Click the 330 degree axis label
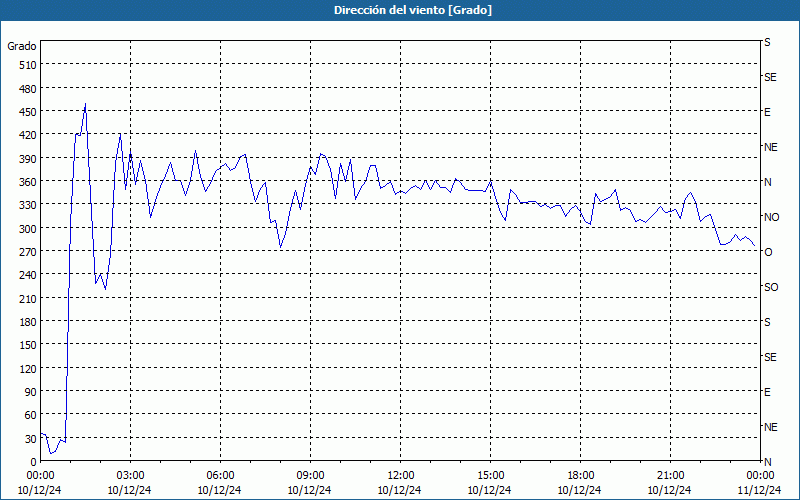The width and height of the screenshot is (800, 500). click(x=28, y=205)
